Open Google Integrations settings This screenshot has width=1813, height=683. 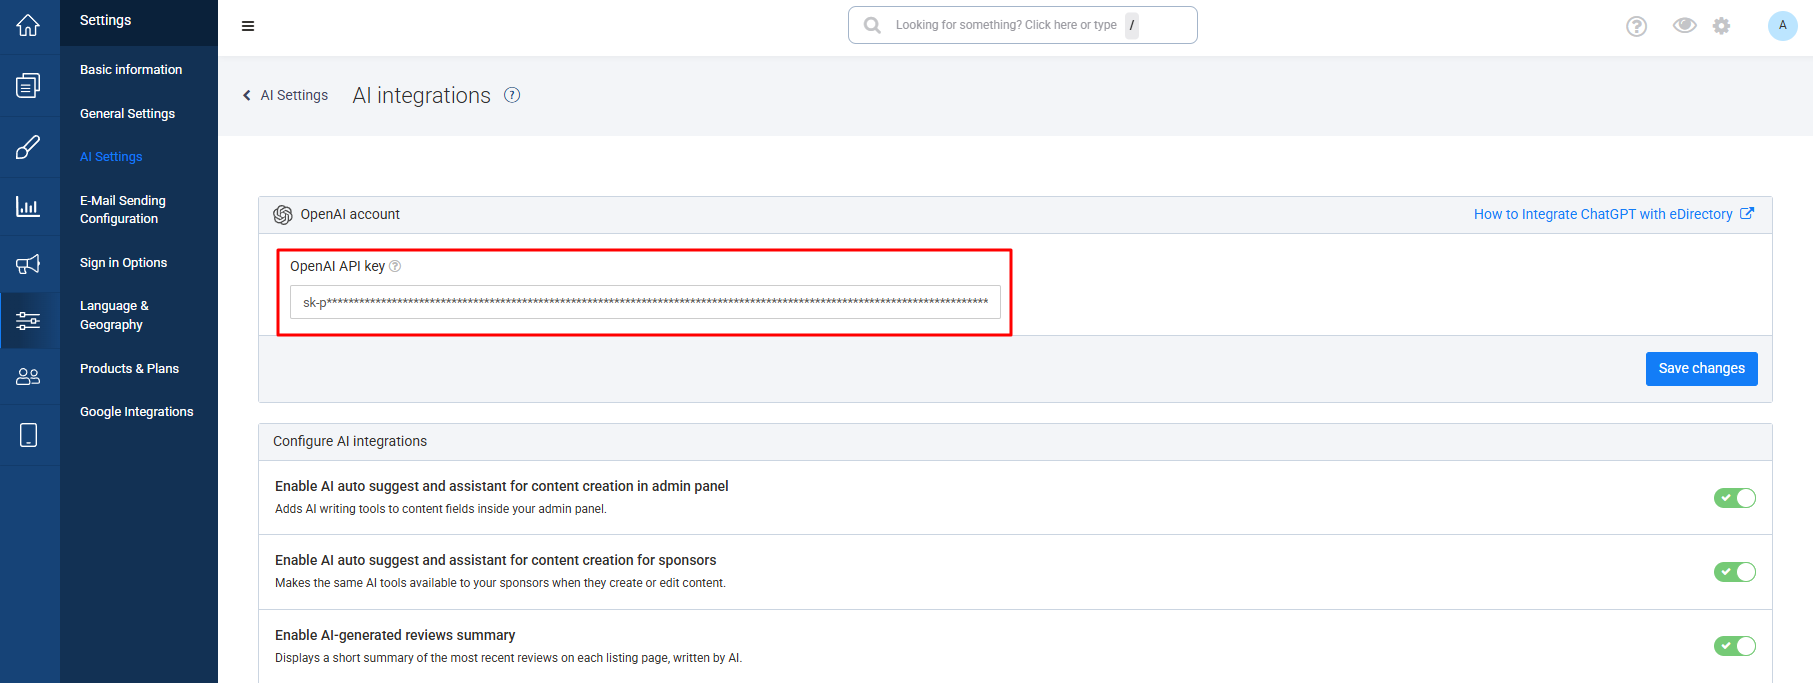[x=136, y=412]
